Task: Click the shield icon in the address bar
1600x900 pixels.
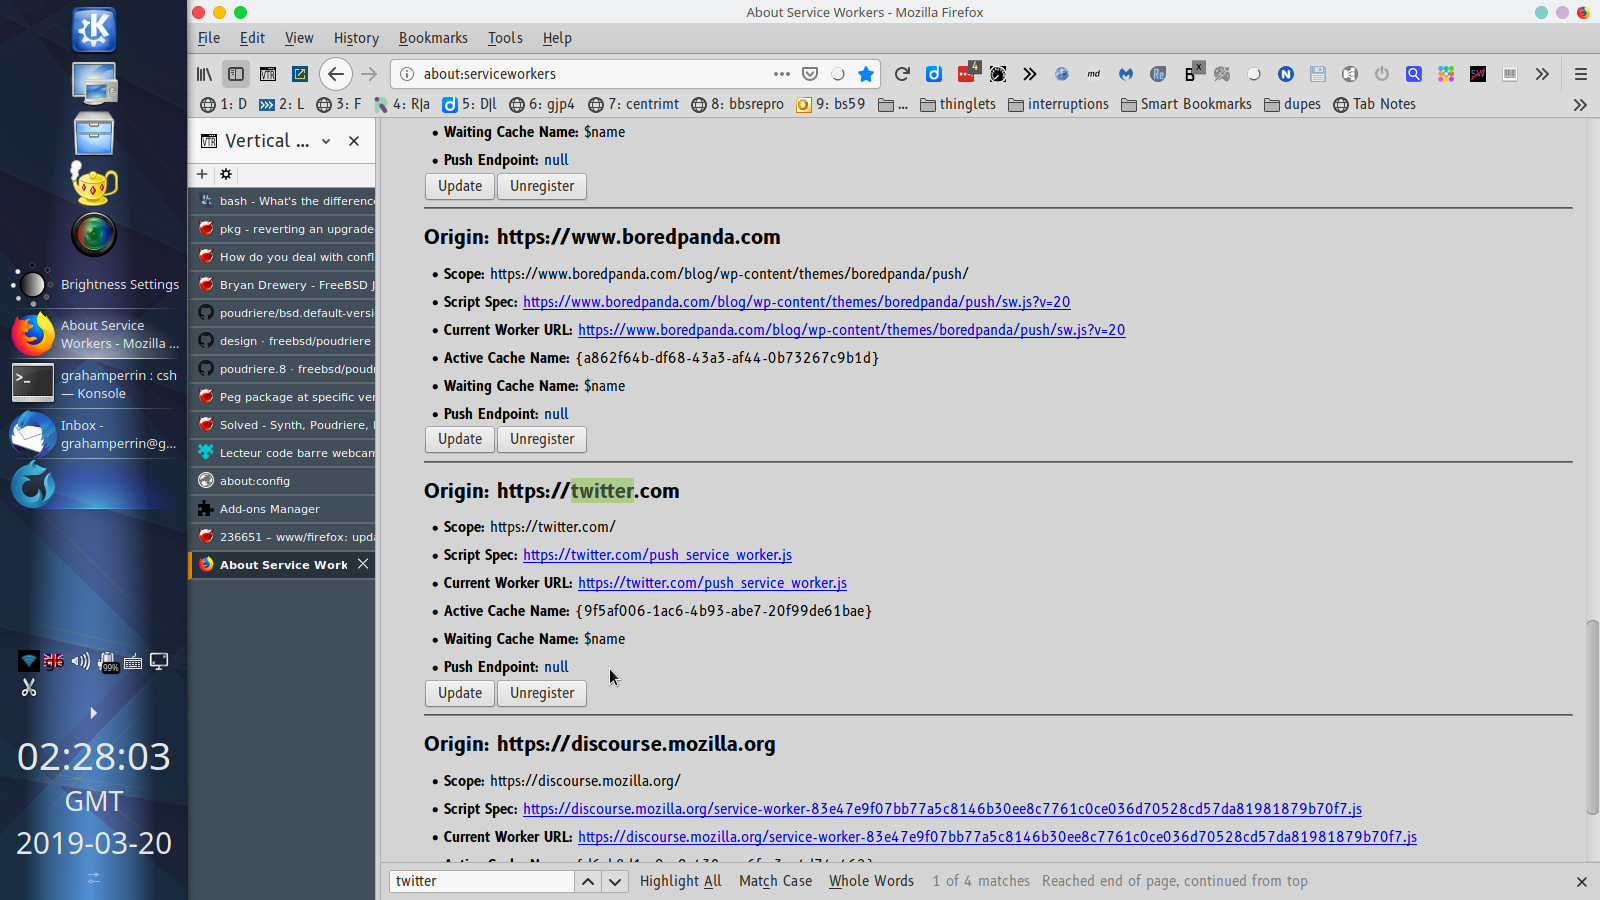Action: tap(810, 73)
